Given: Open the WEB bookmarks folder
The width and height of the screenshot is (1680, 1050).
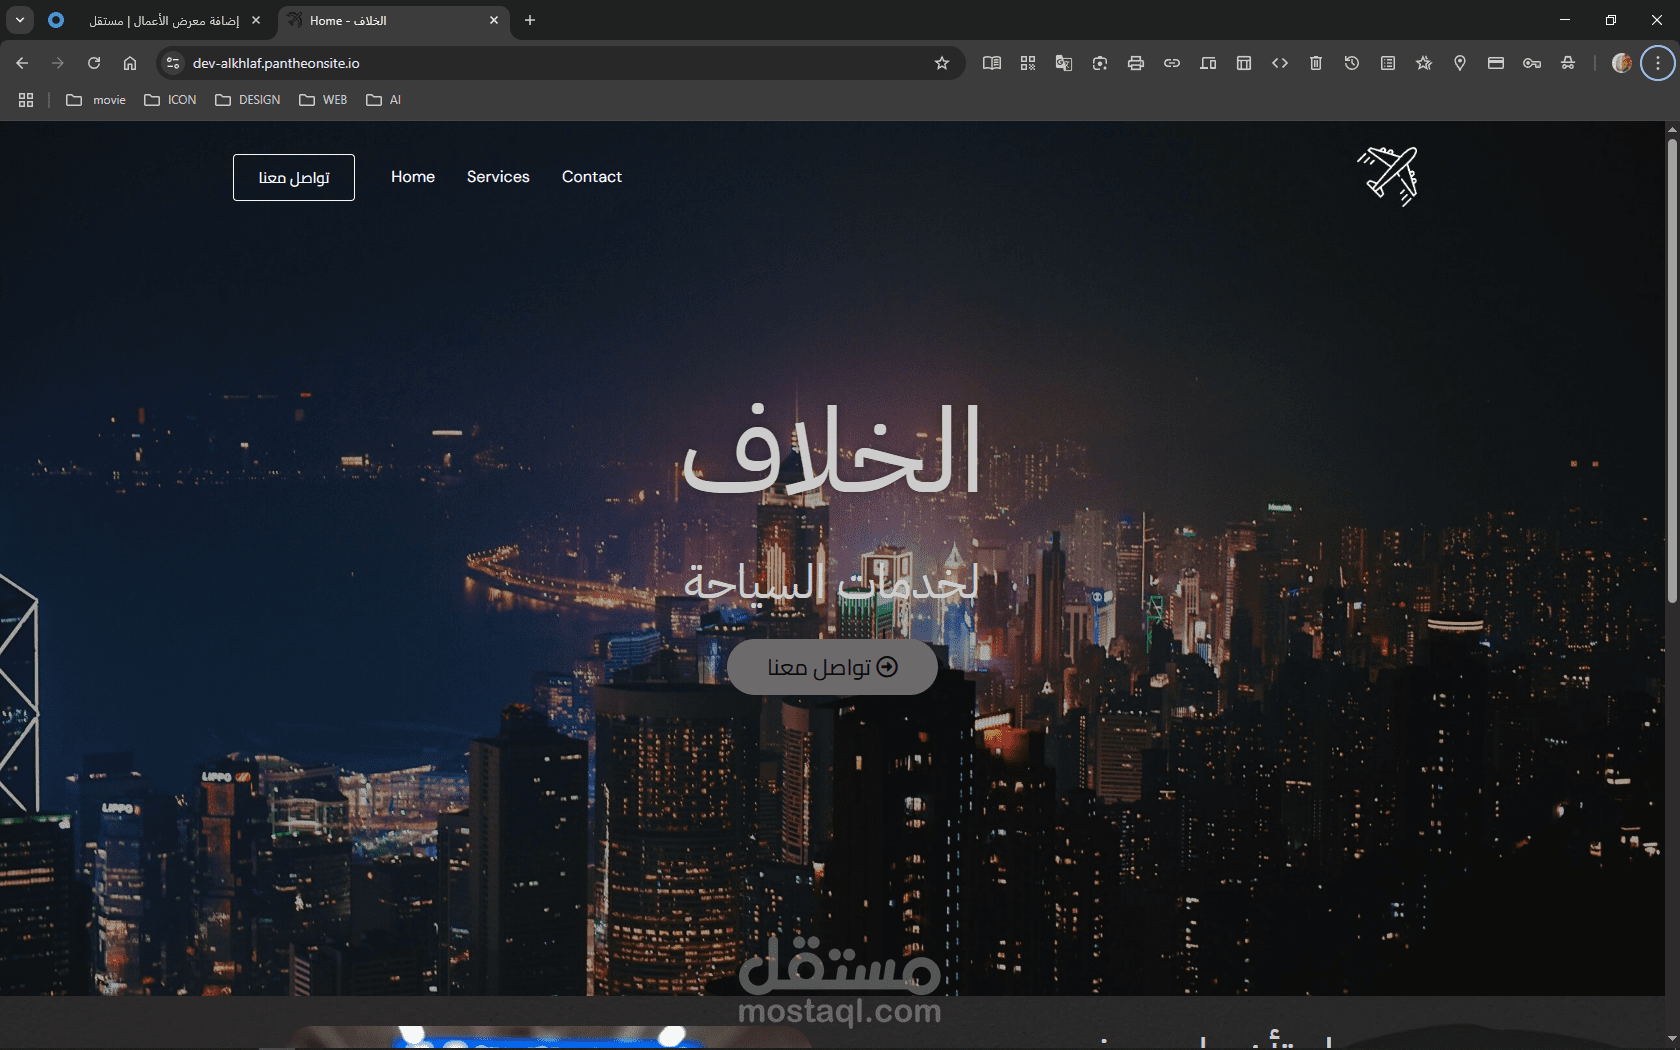Looking at the screenshot, I should coord(323,100).
